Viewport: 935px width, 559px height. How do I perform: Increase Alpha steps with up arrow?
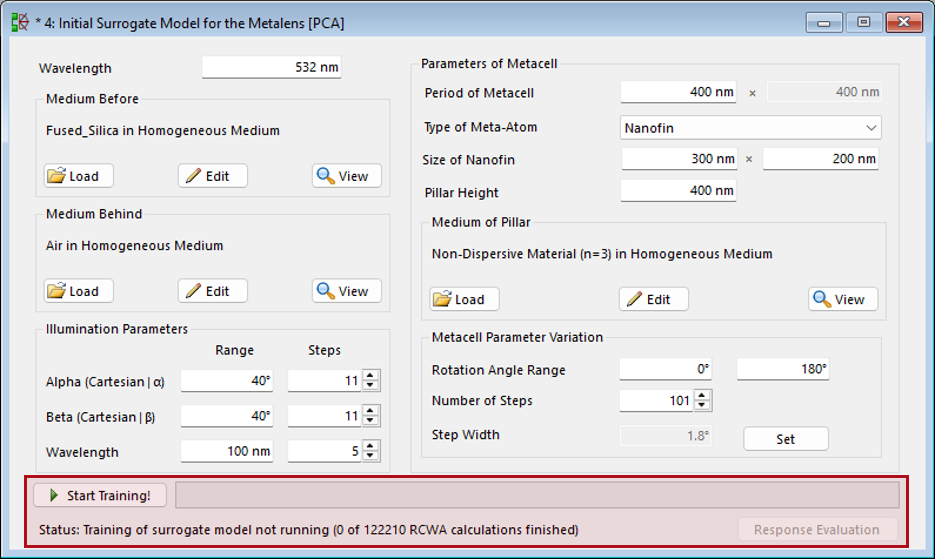click(371, 376)
